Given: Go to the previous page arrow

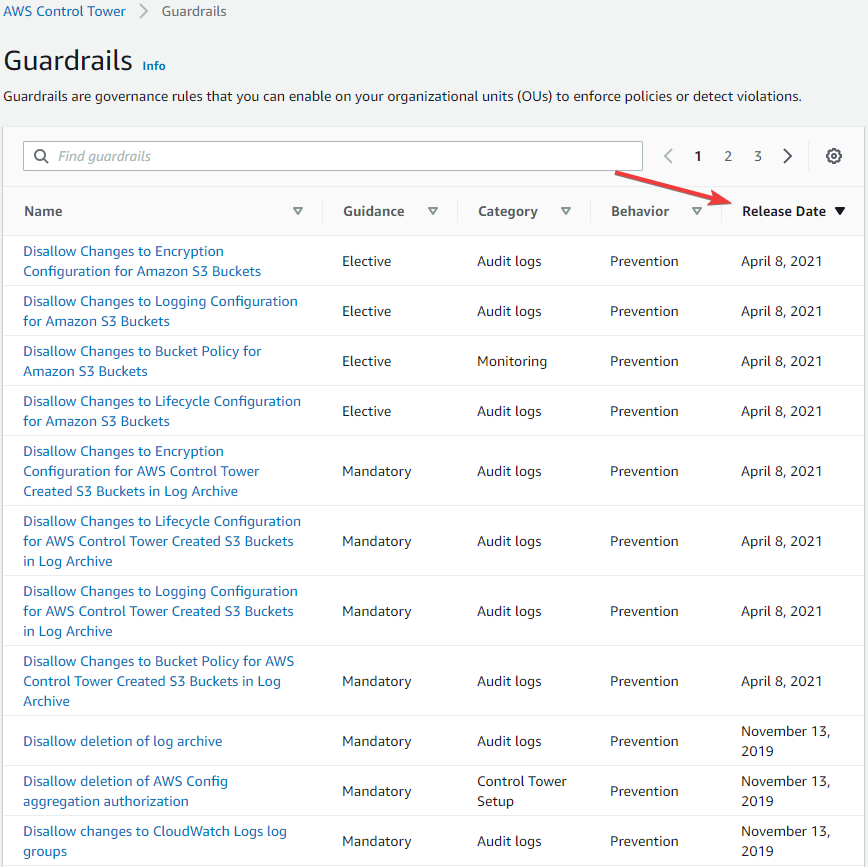Looking at the screenshot, I should (668, 156).
